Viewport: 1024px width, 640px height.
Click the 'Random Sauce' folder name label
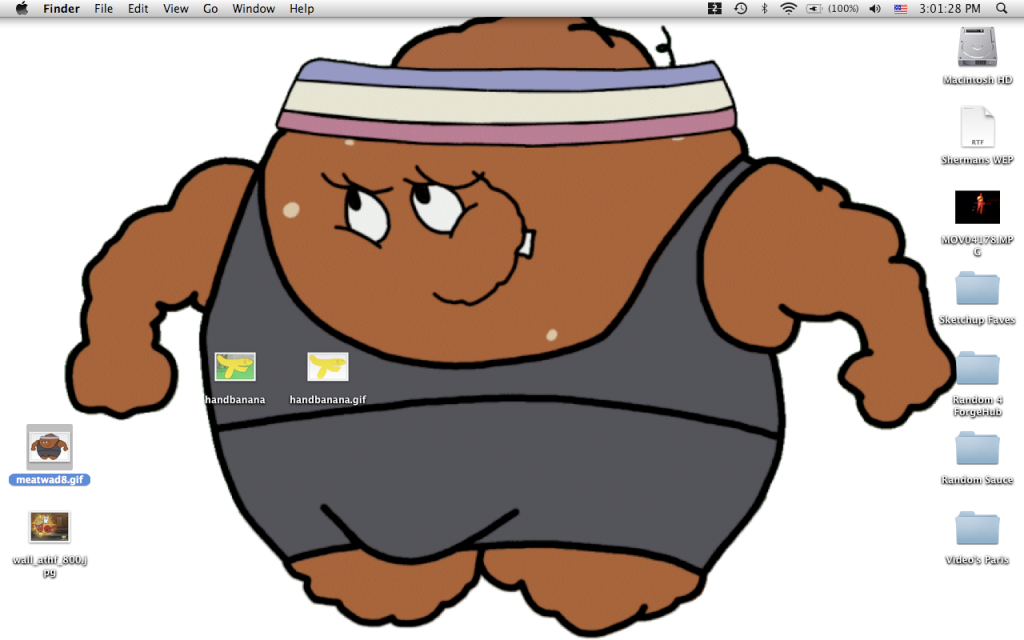[x=977, y=480]
